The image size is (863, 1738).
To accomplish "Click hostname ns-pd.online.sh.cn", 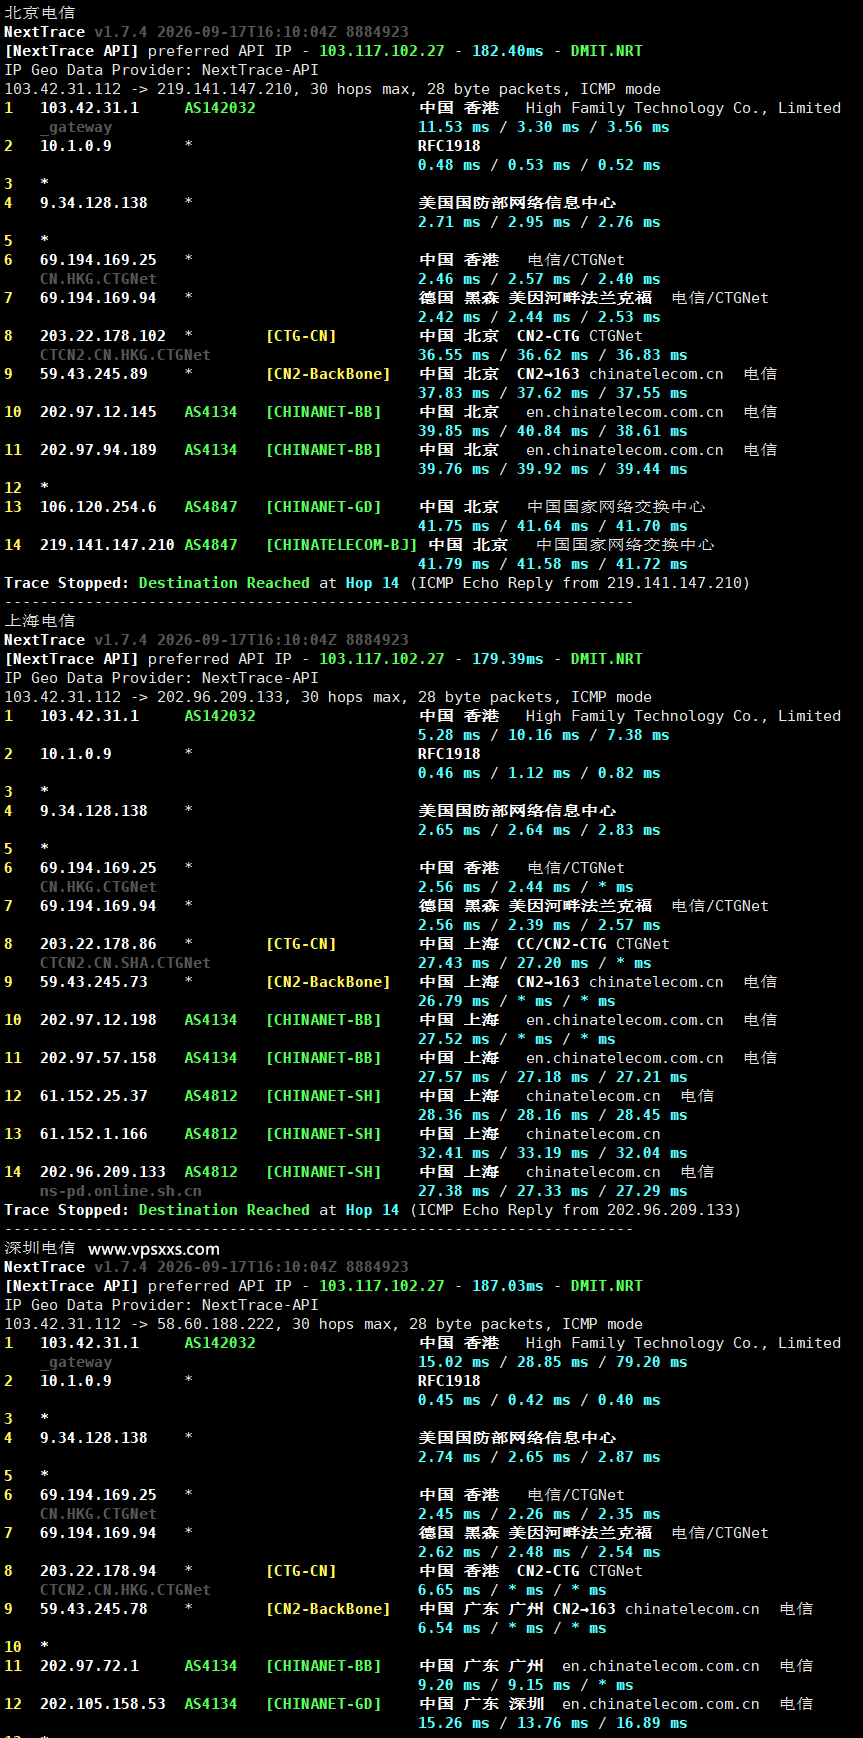I will [121, 1191].
